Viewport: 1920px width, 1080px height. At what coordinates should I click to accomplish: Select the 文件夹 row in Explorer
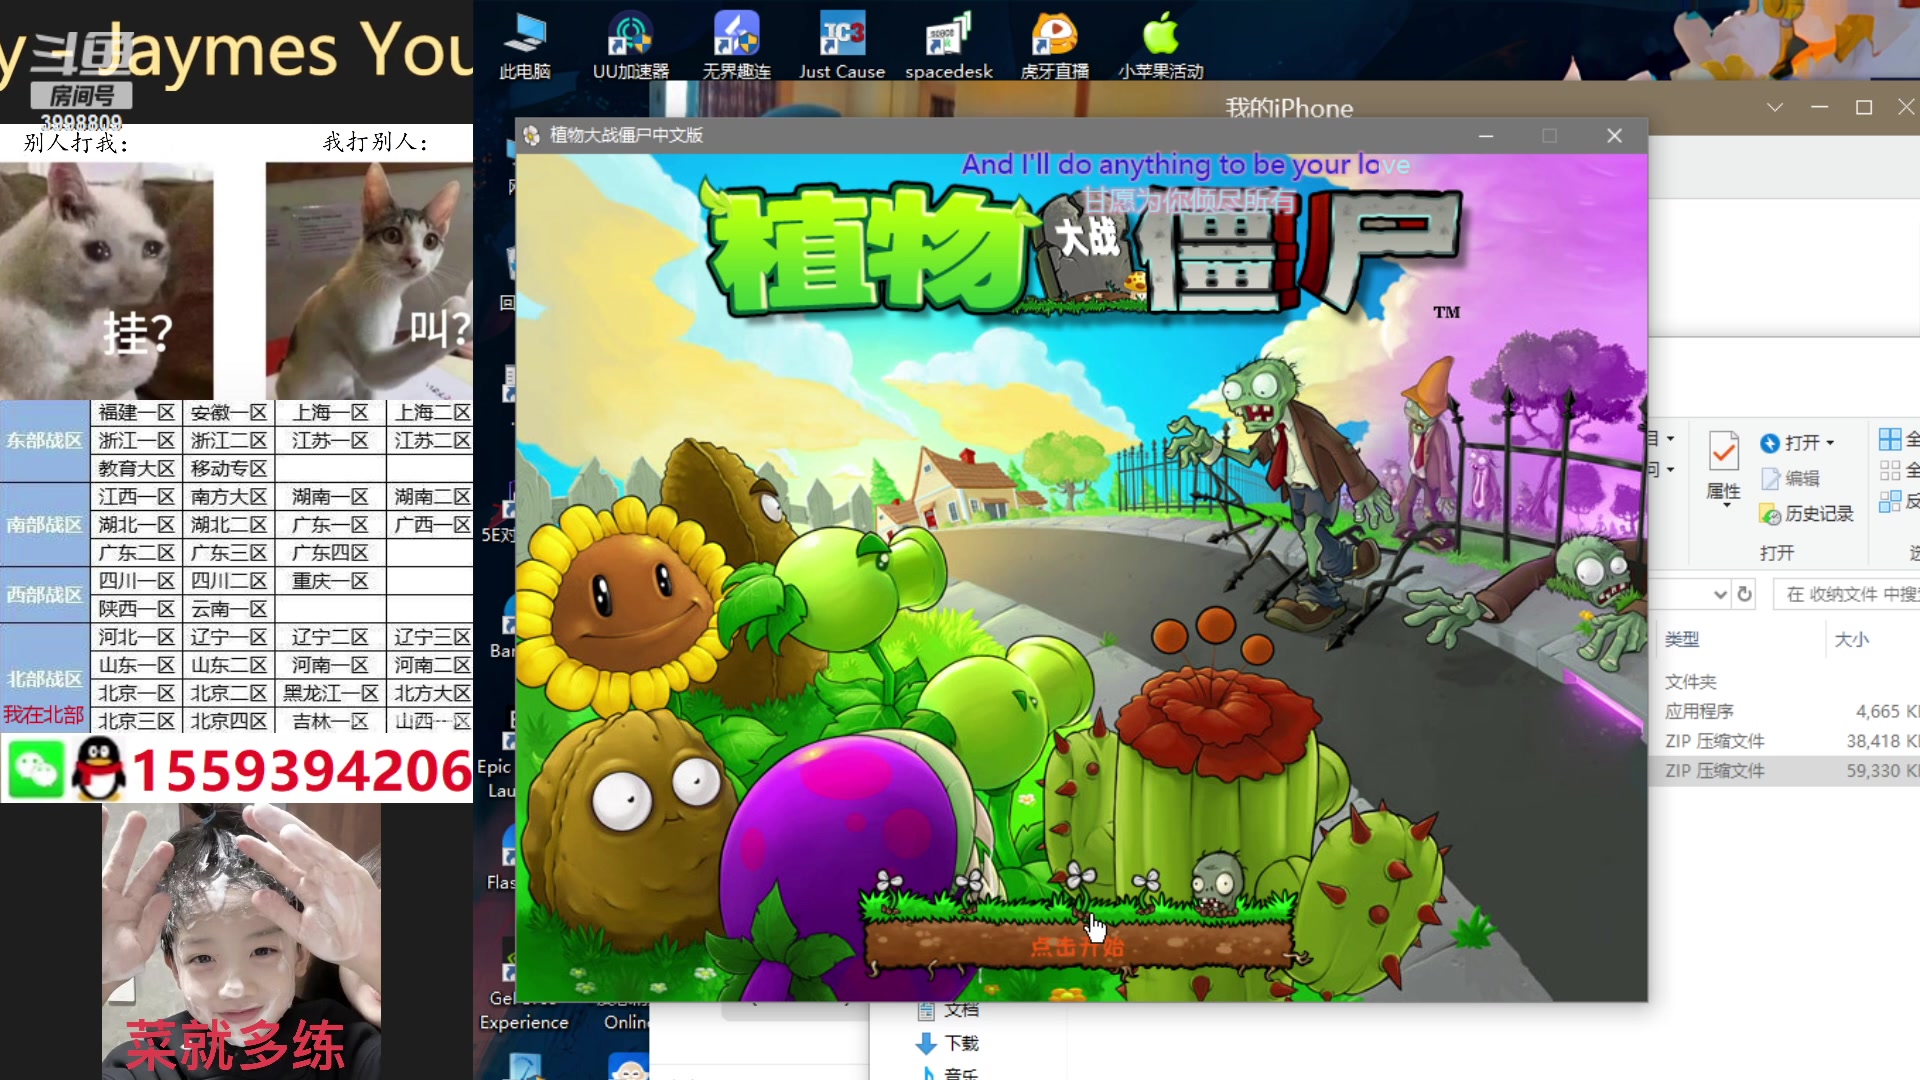[x=1785, y=682]
